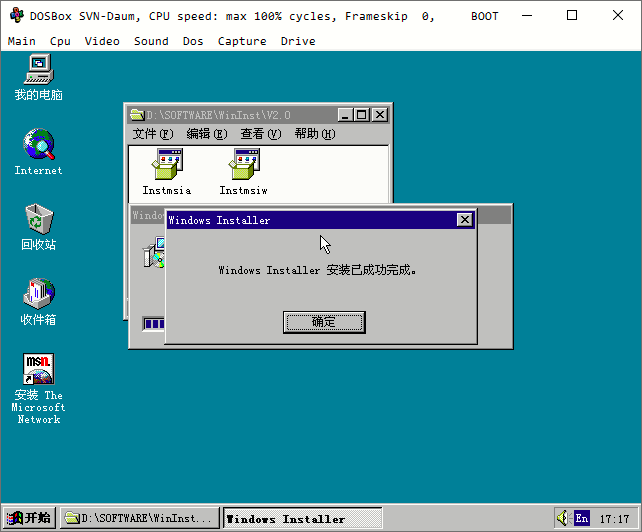Click the folder icon in explorer title bar
This screenshot has width=642, height=532.
click(x=137, y=115)
